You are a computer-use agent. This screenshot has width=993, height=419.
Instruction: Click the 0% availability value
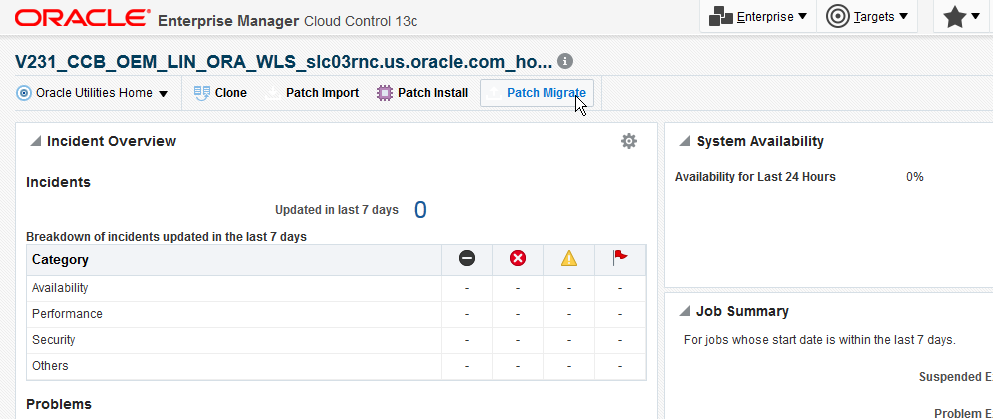[x=914, y=177]
